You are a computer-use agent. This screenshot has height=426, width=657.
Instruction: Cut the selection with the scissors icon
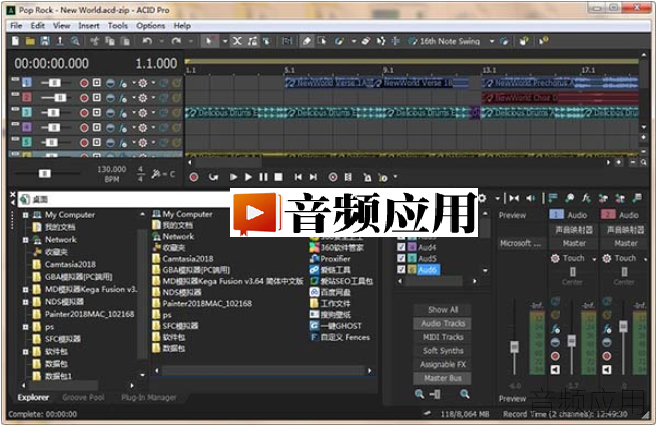tap(95, 41)
